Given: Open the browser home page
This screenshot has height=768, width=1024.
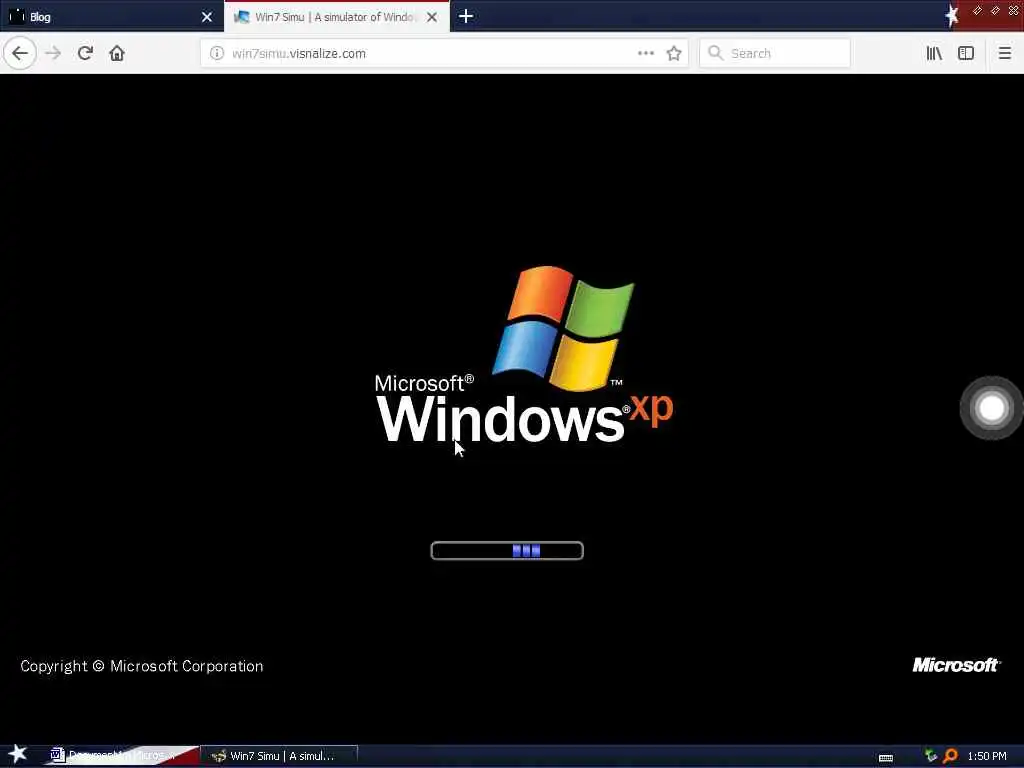Looking at the screenshot, I should 117,53.
